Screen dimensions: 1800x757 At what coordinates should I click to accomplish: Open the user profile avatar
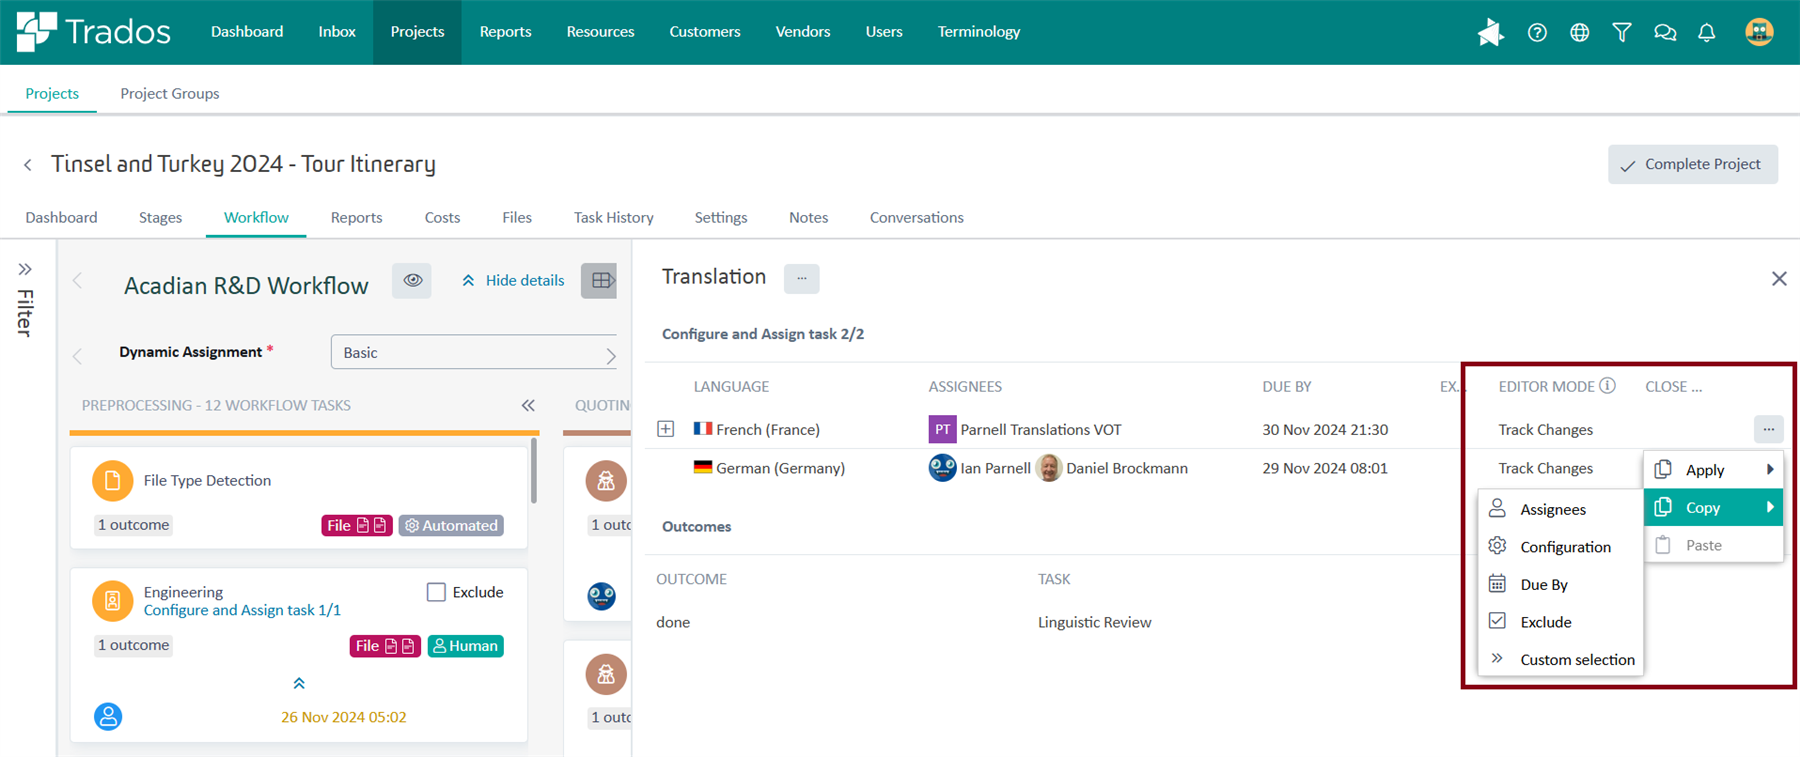1759,32
